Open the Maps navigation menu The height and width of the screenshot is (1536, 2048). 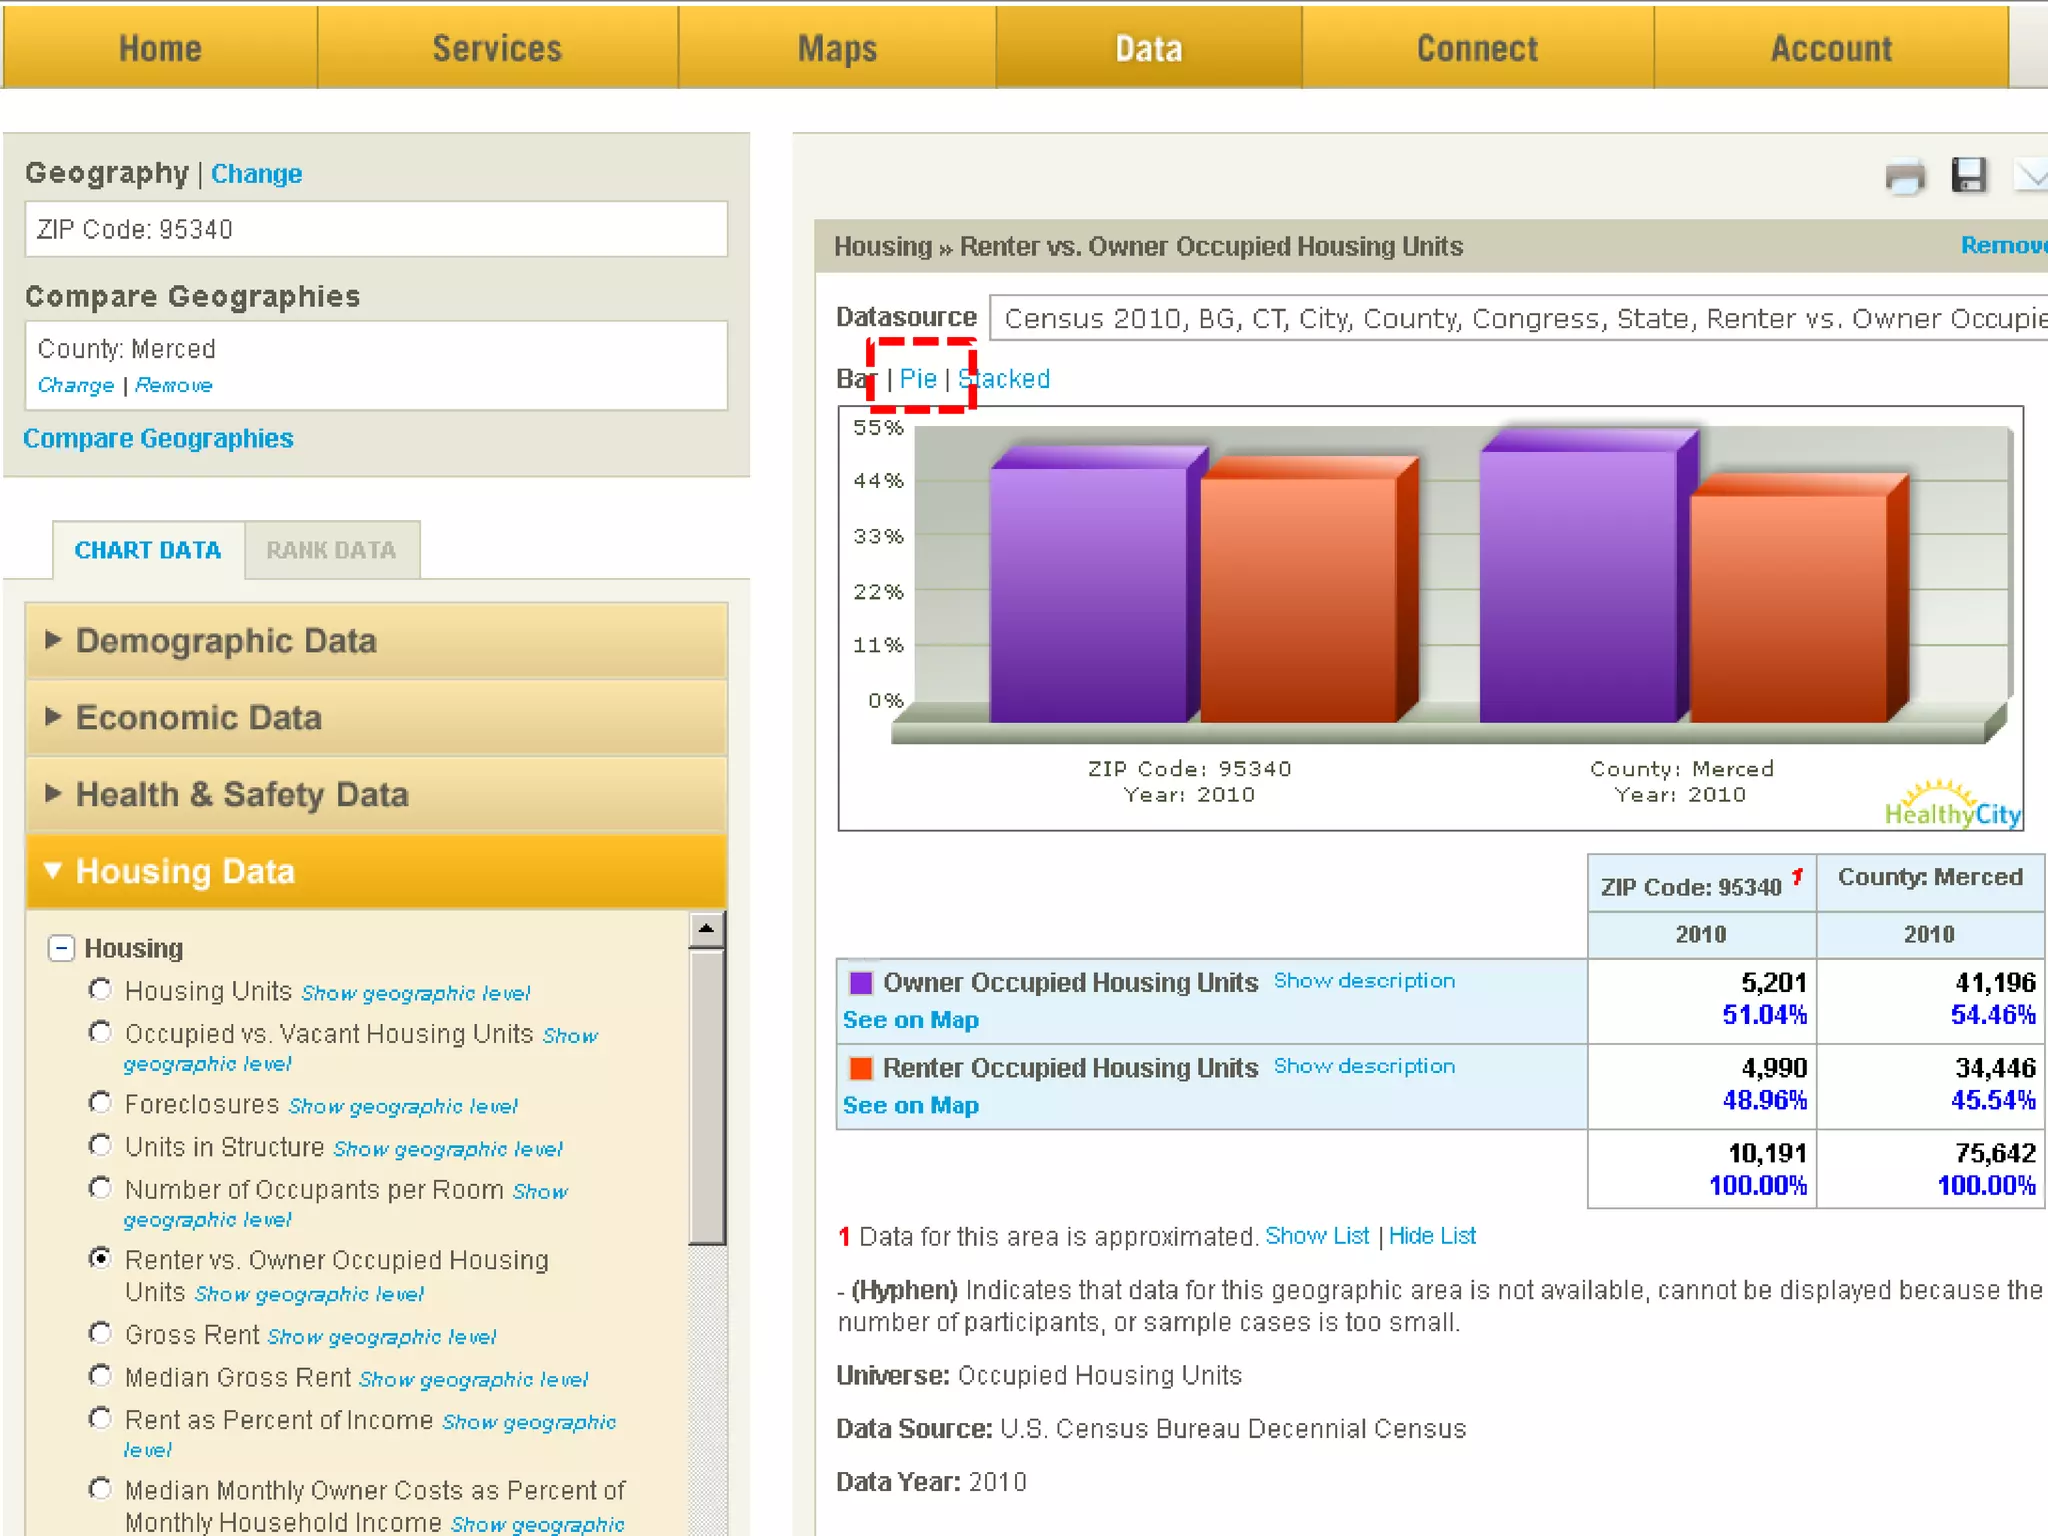coord(836,48)
